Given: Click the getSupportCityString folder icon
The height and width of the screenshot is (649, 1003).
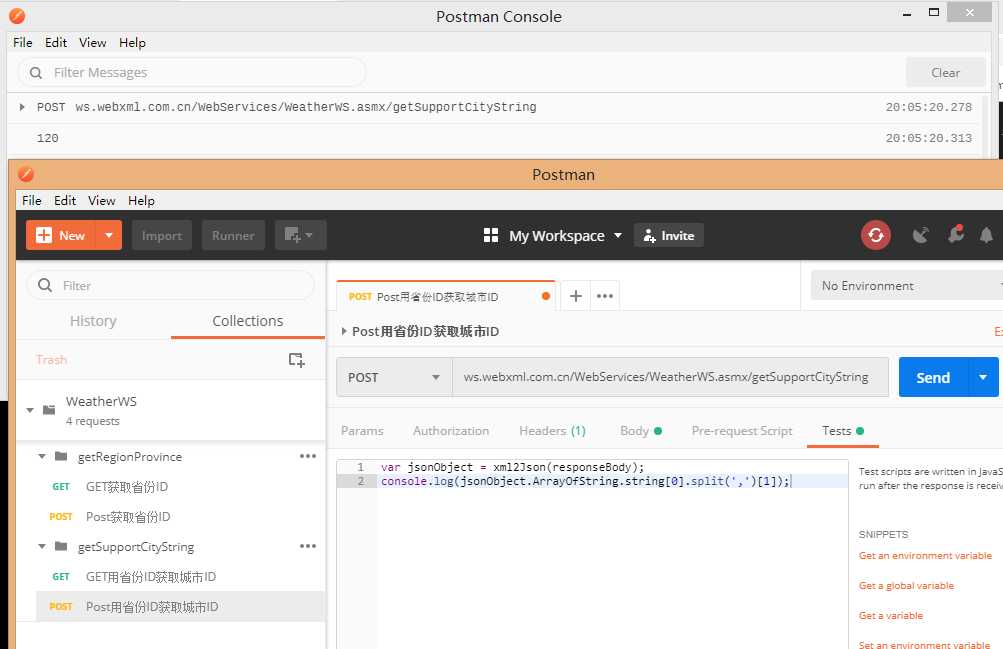Looking at the screenshot, I should 61,546.
